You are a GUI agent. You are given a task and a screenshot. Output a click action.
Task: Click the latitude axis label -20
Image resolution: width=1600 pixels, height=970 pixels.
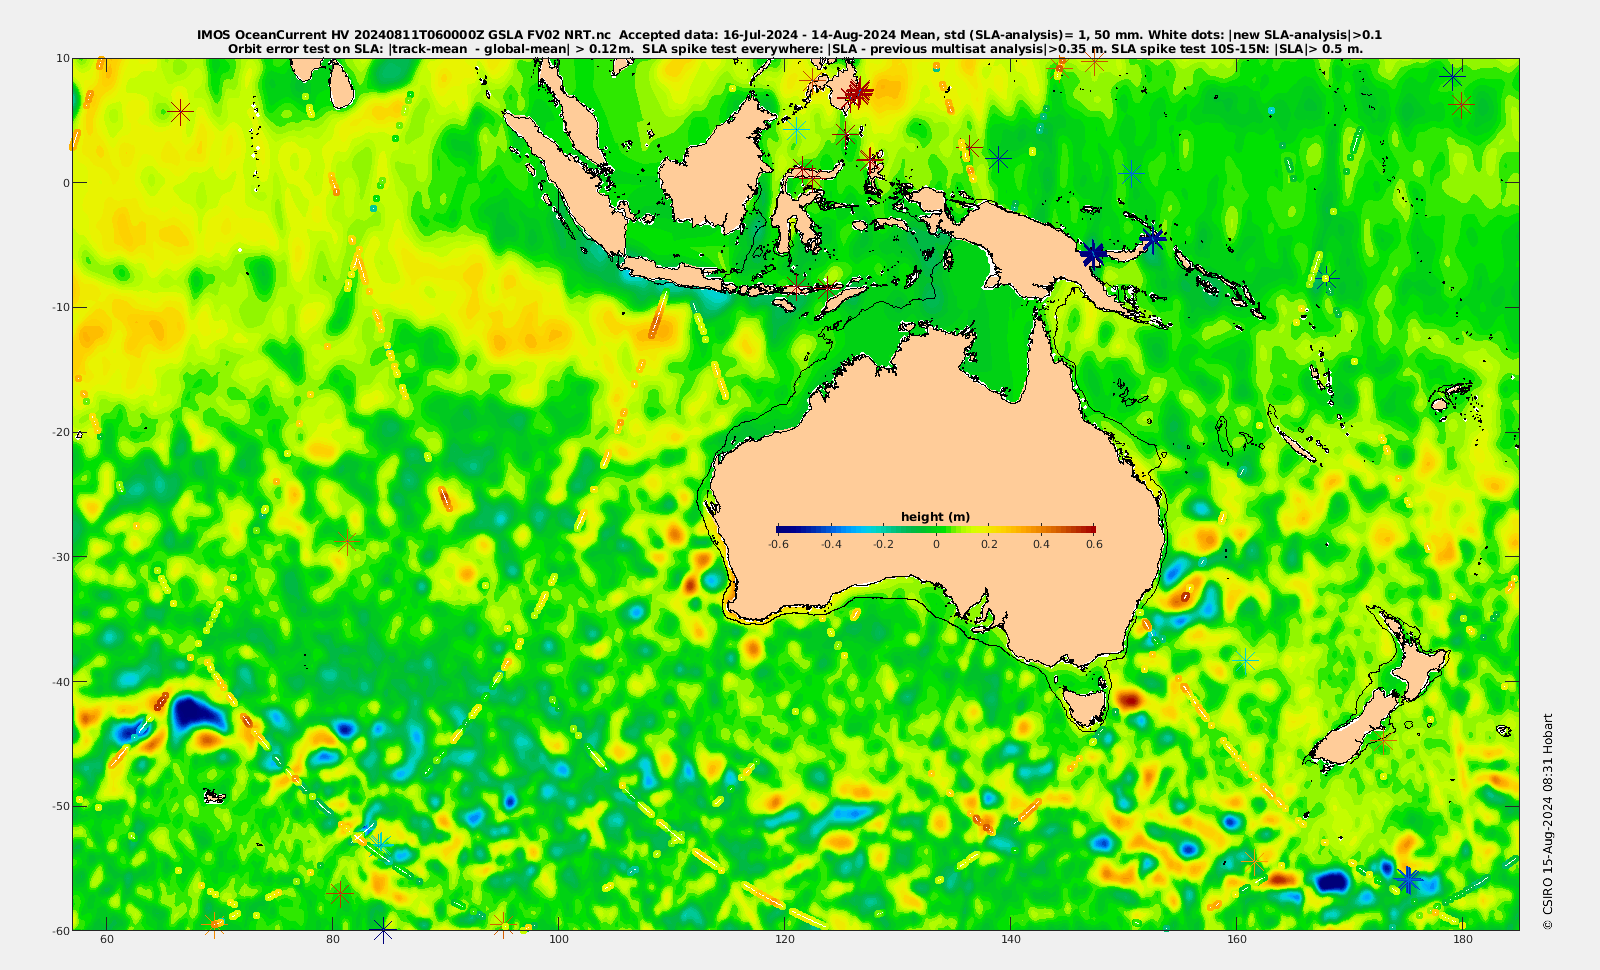point(61,432)
